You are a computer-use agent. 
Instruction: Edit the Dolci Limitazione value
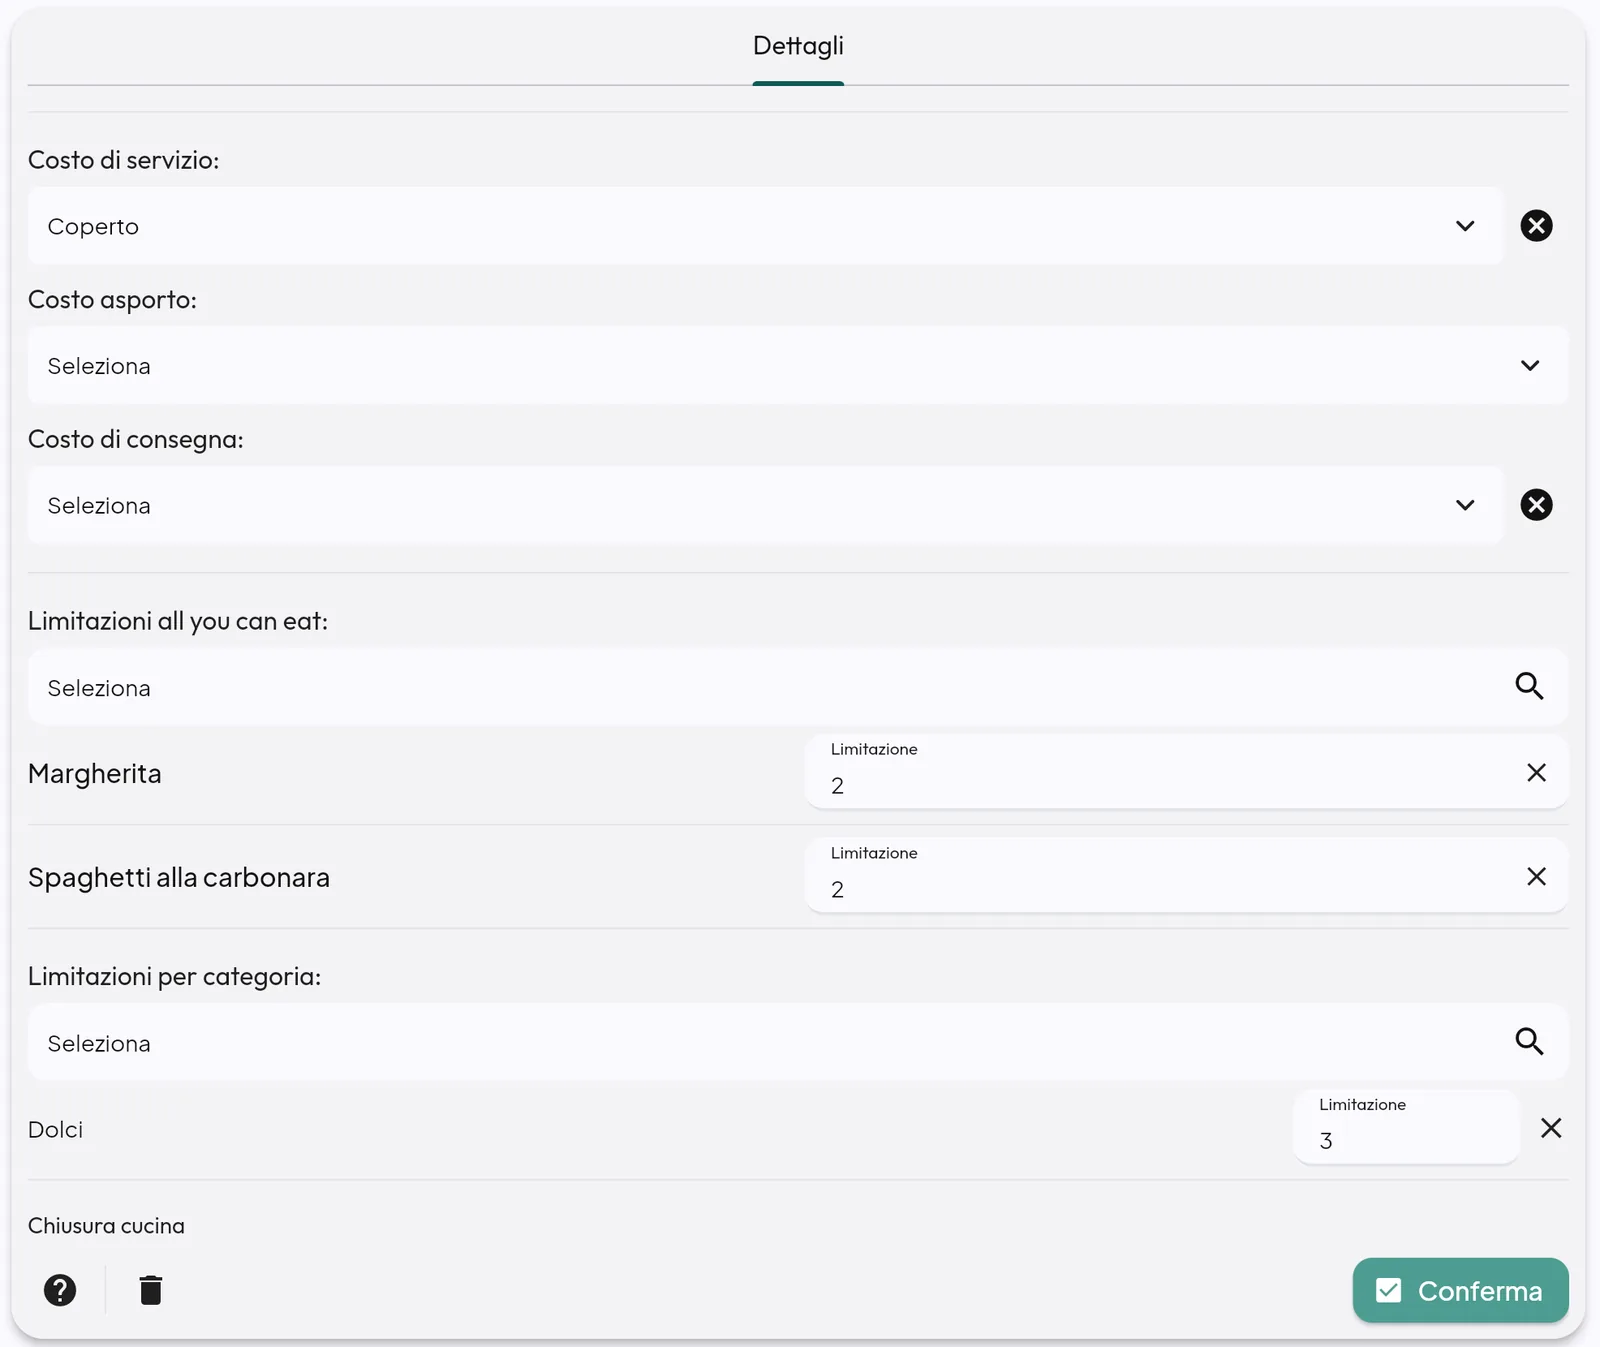pyautogui.click(x=1406, y=1128)
